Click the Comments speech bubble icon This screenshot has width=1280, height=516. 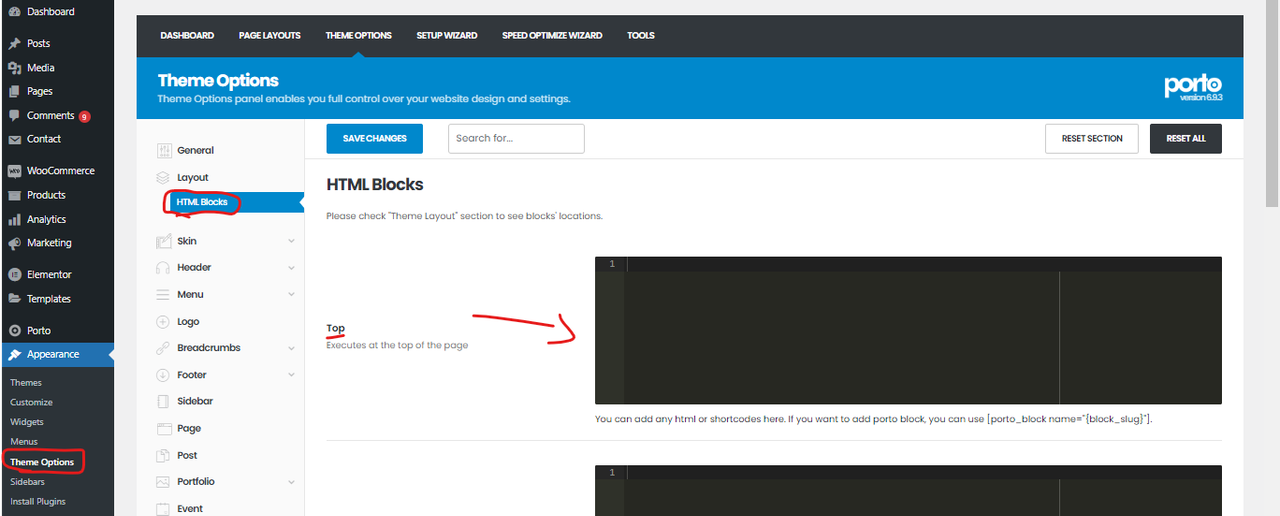[14, 116]
